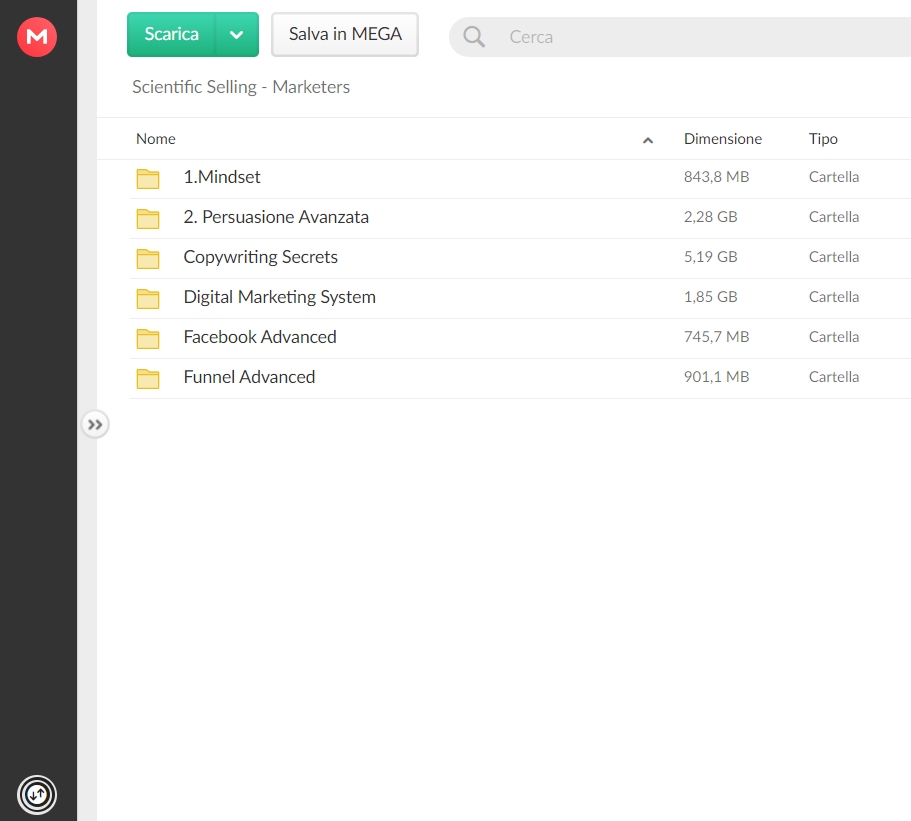Expand the sidebar with the double-arrow button
Image resolution: width=911 pixels, height=821 pixels.
tap(95, 425)
